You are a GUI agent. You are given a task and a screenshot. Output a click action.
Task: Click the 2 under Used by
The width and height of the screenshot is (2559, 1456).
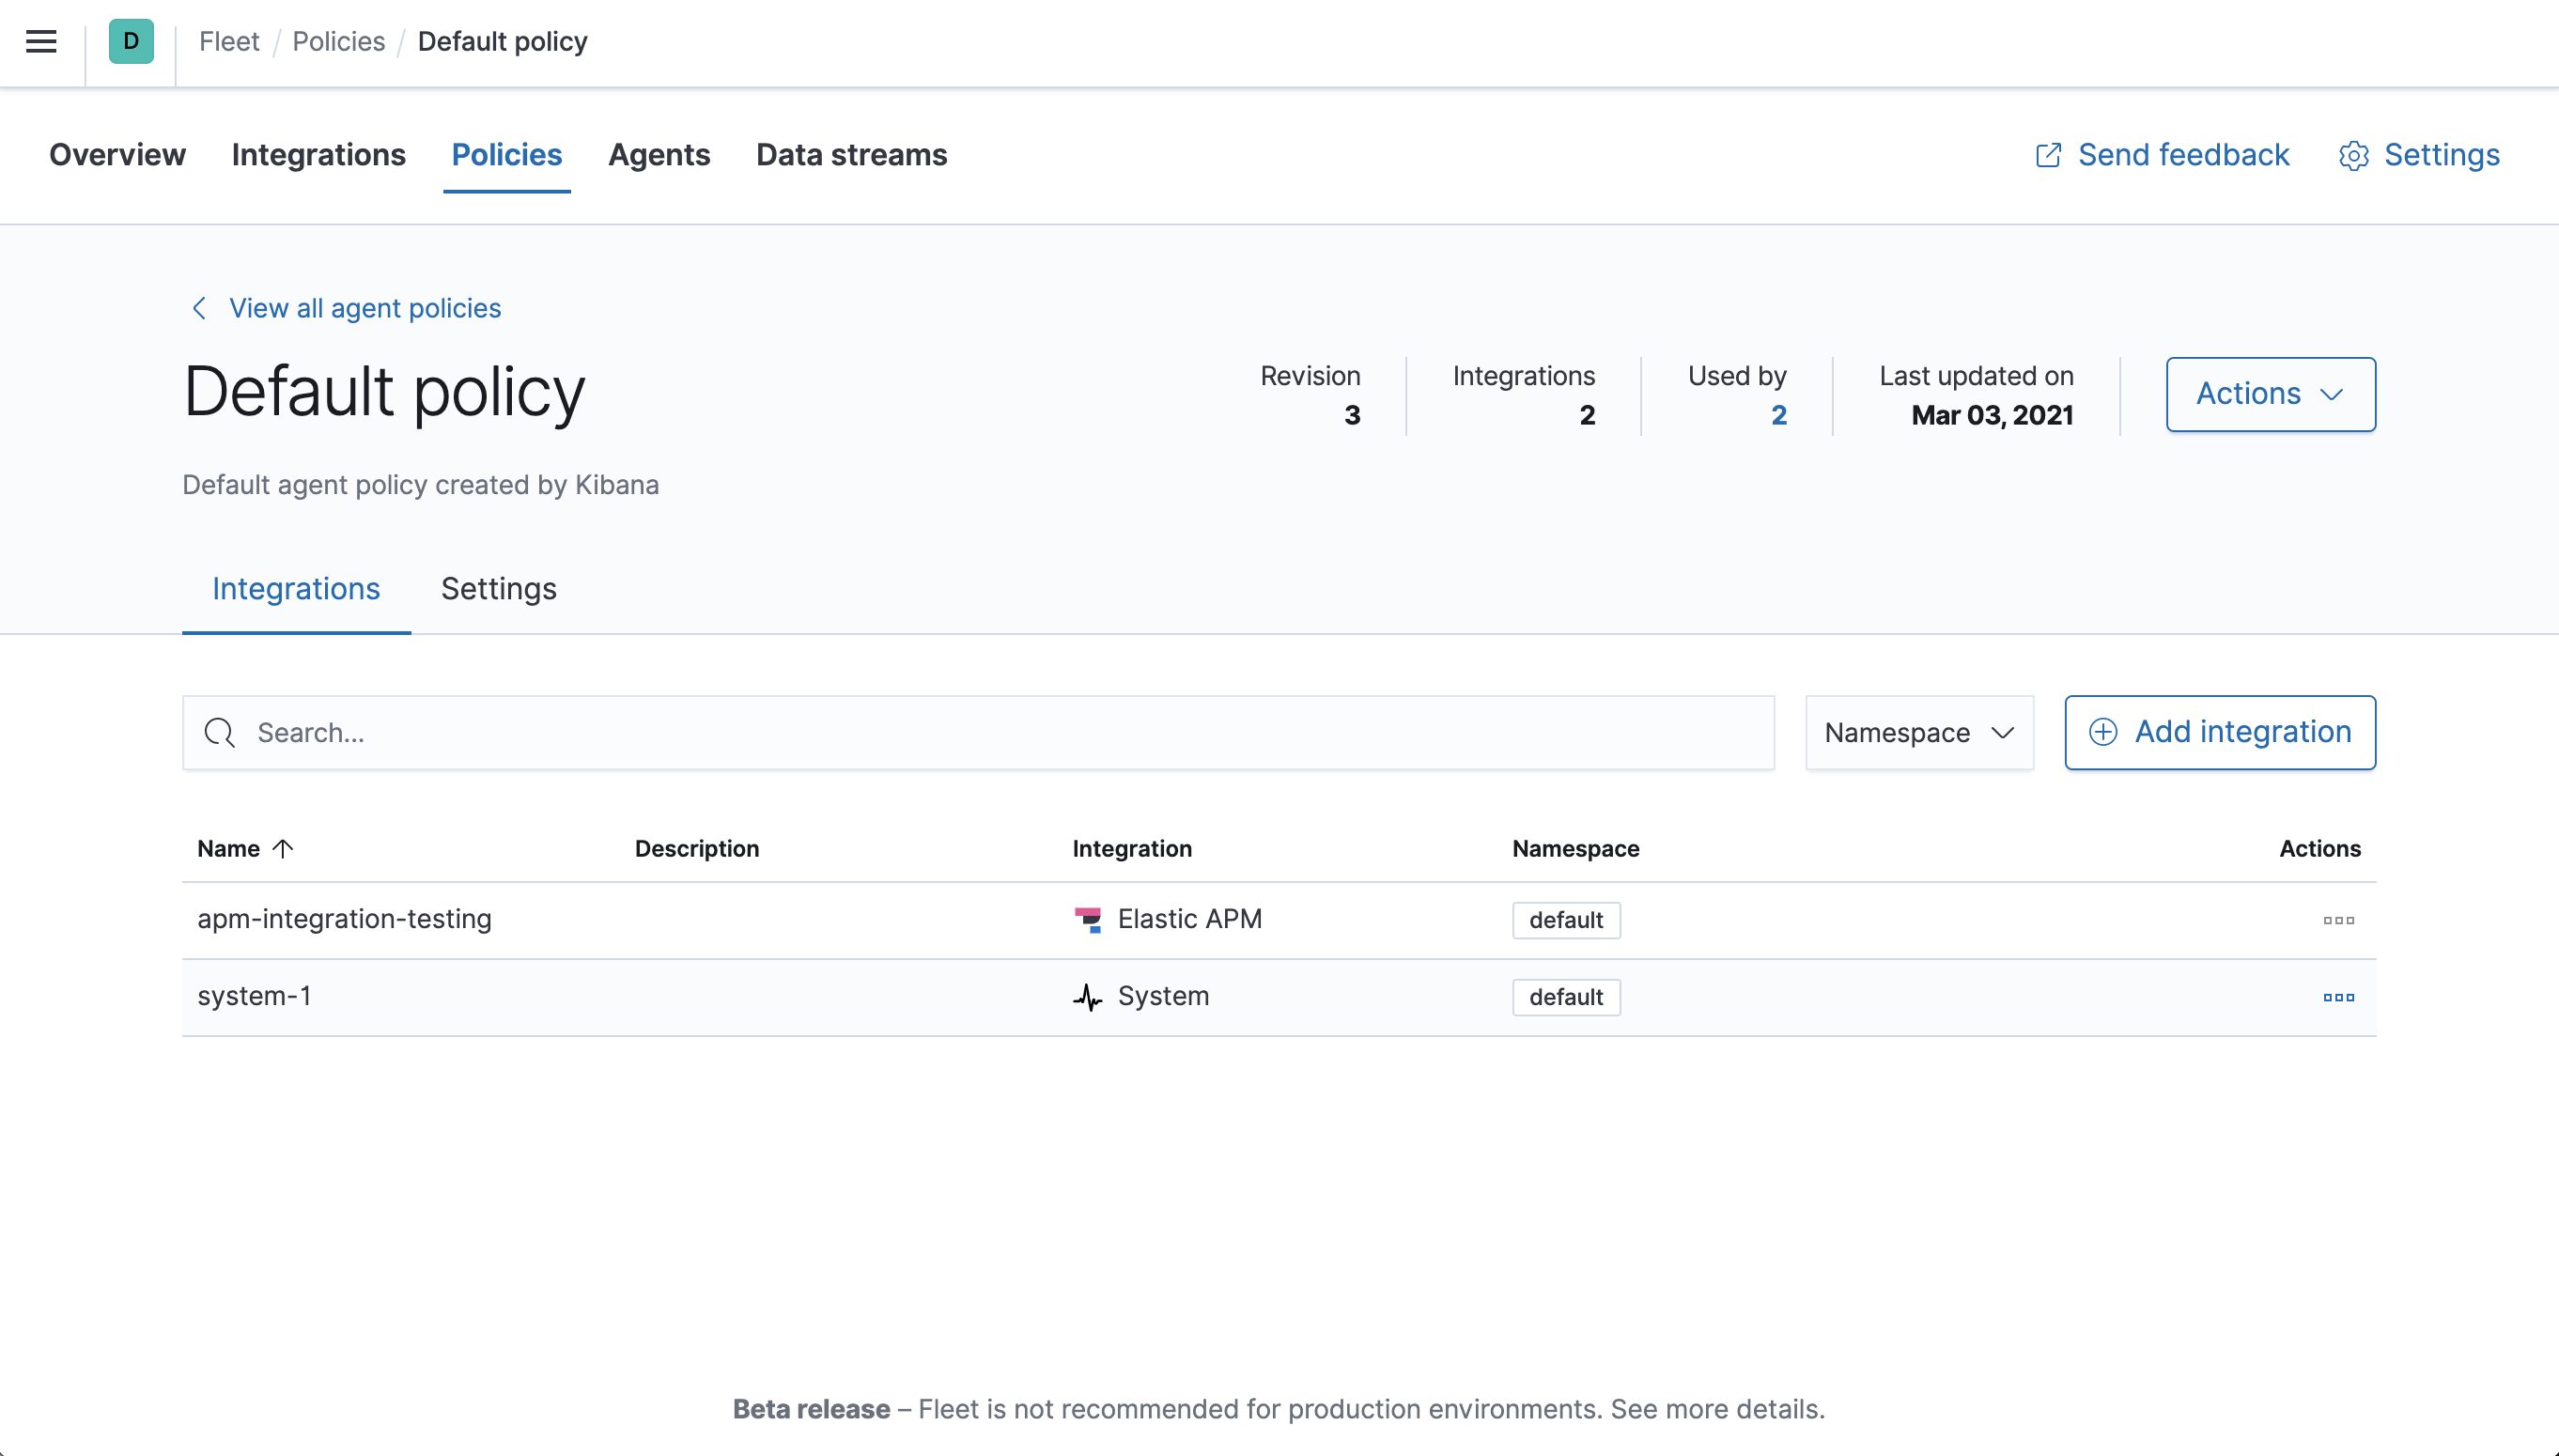(1778, 415)
